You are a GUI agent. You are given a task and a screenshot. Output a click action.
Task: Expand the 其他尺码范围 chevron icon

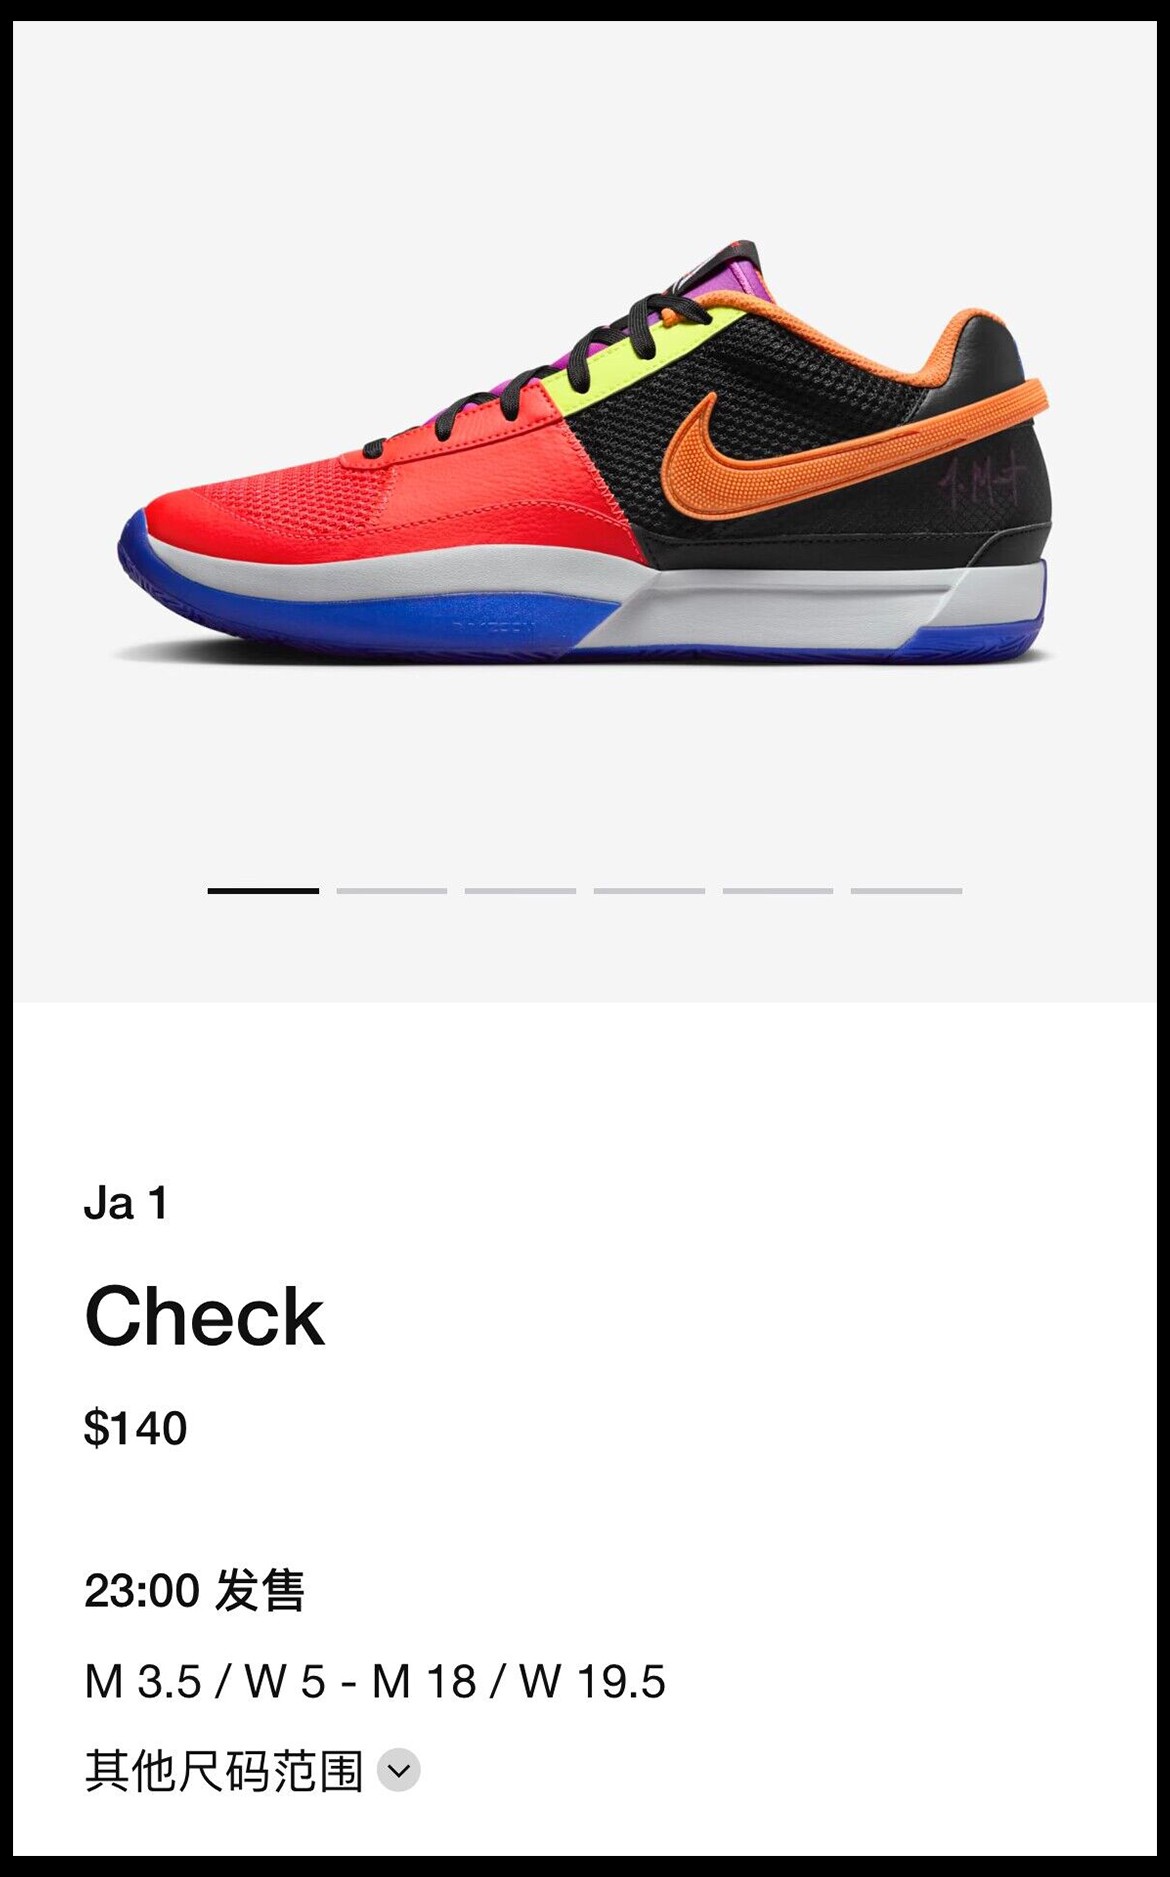coord(398,1770)
